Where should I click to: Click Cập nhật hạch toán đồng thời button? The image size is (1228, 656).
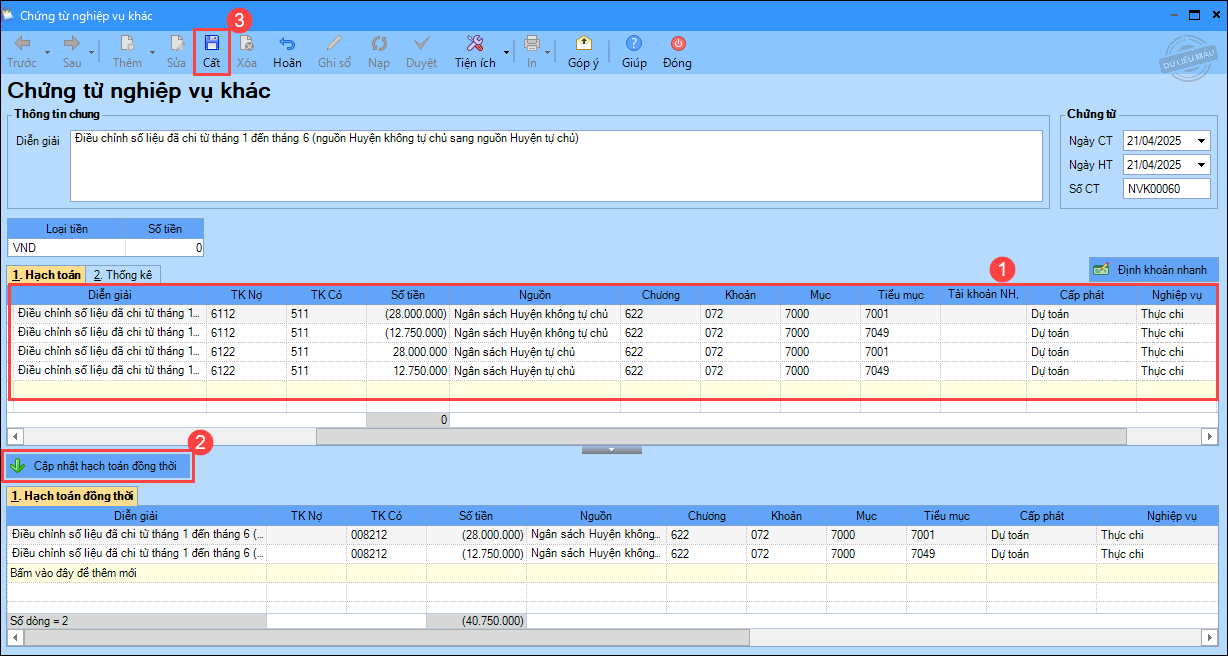coord(98,466)
